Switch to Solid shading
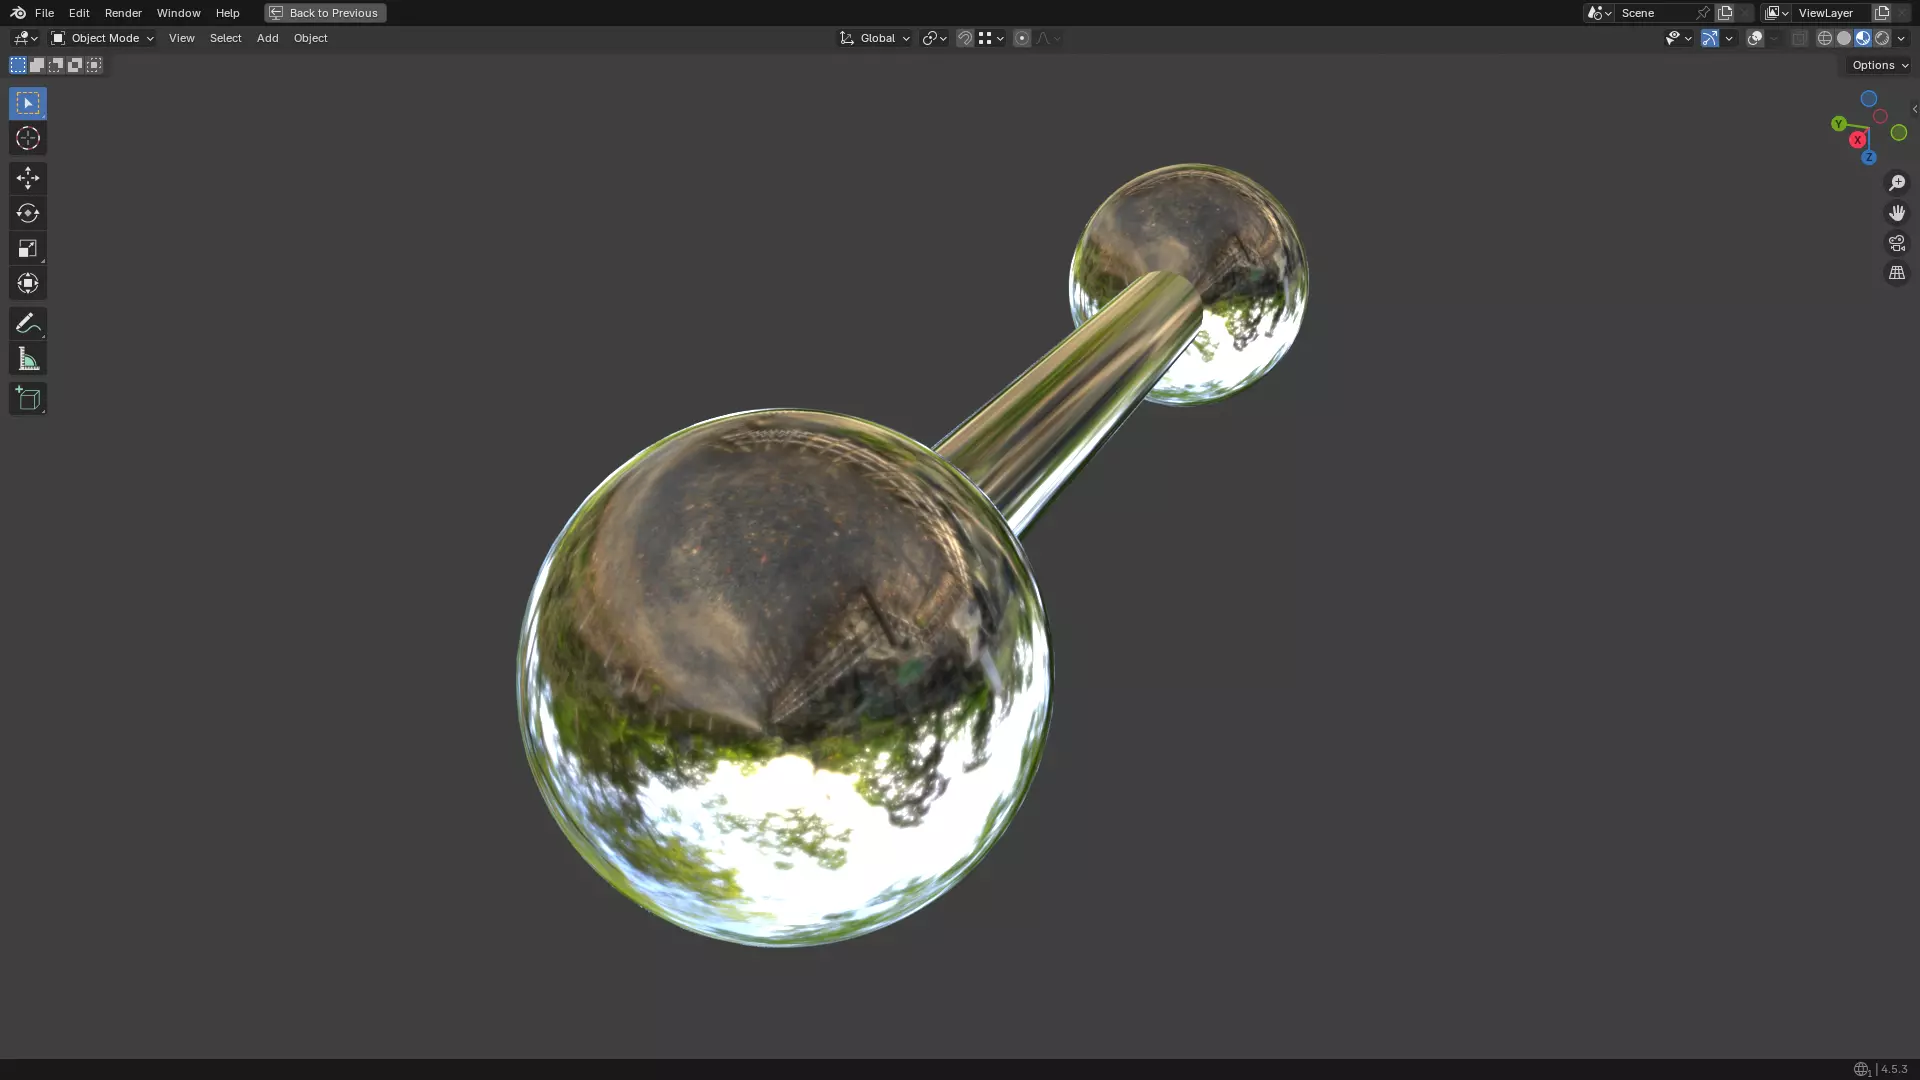Image resolution: width=1920 pixels, height=1080 pixels. pos(1844,38)
